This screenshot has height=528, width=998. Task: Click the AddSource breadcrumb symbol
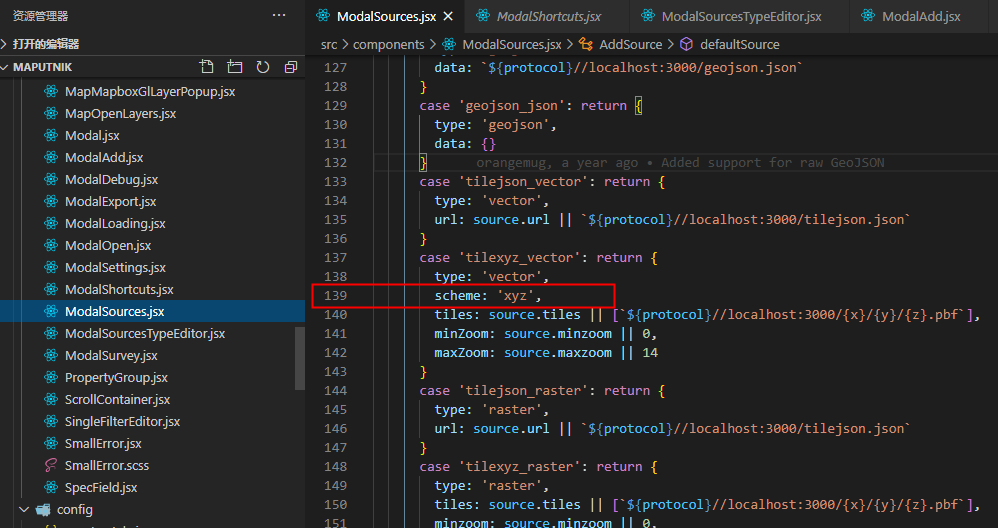pos(630,45)
